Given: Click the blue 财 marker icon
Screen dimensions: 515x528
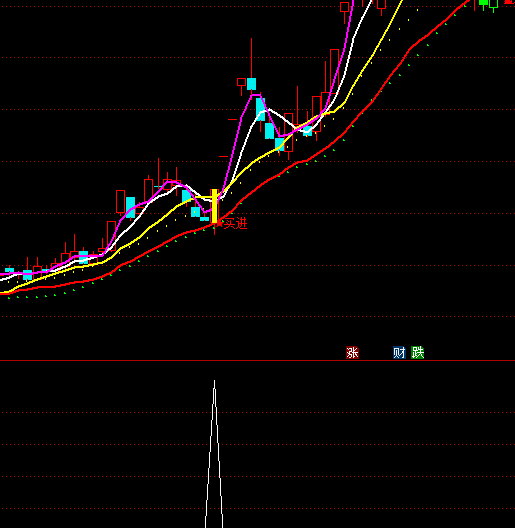Looking at the screenshot, I should (399, 353).
